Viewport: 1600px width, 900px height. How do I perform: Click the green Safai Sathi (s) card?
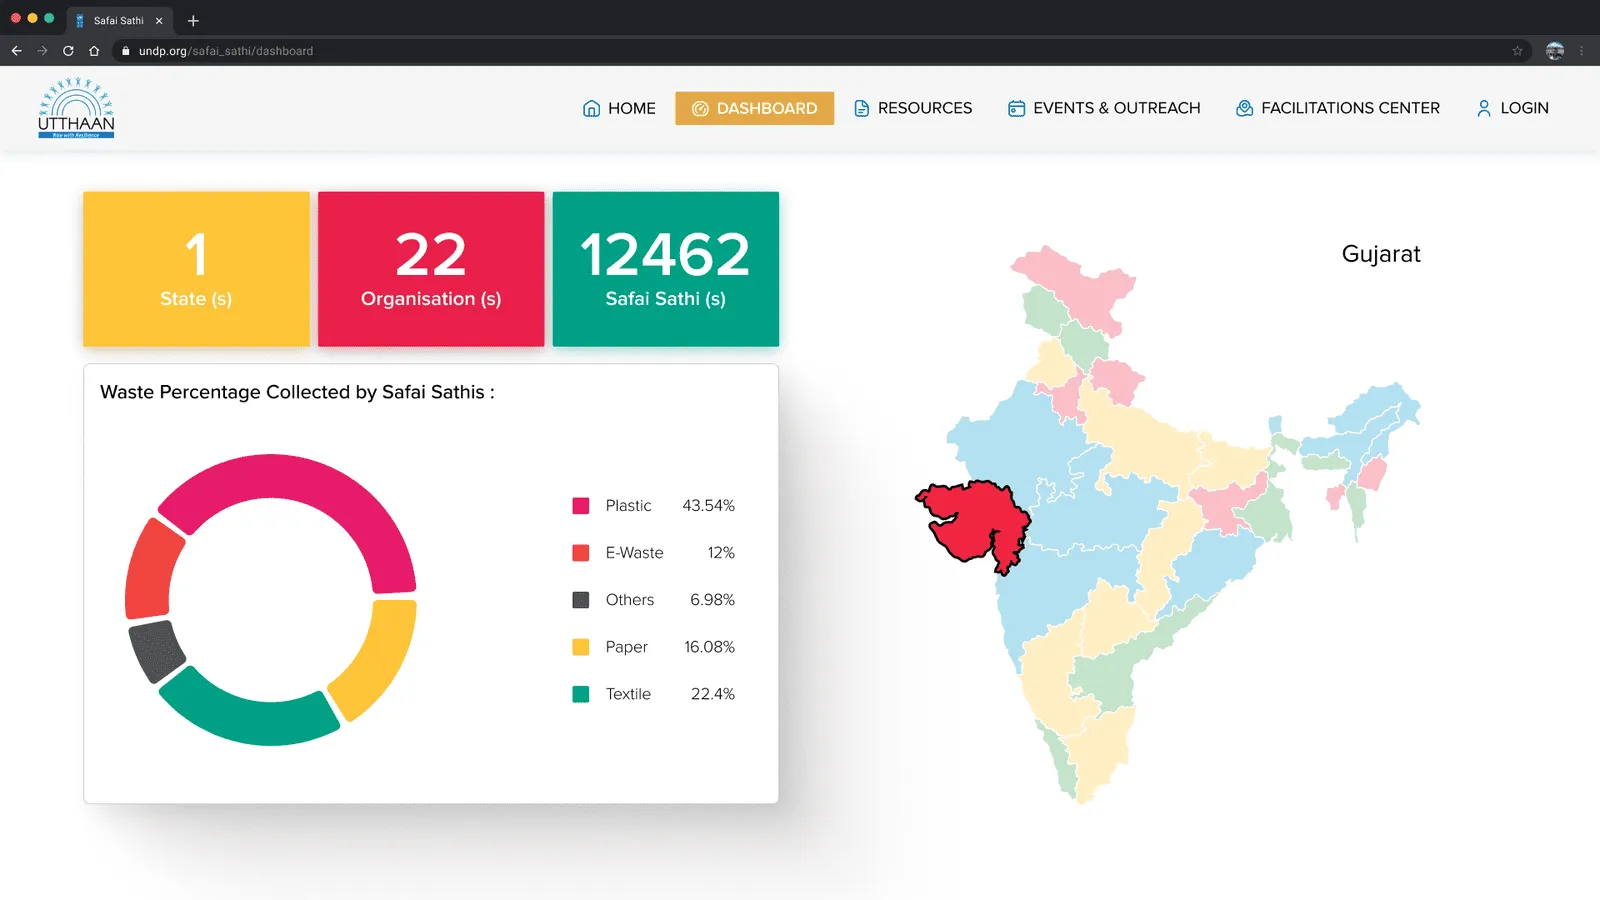pyautogui.click(x=666, y=269)
